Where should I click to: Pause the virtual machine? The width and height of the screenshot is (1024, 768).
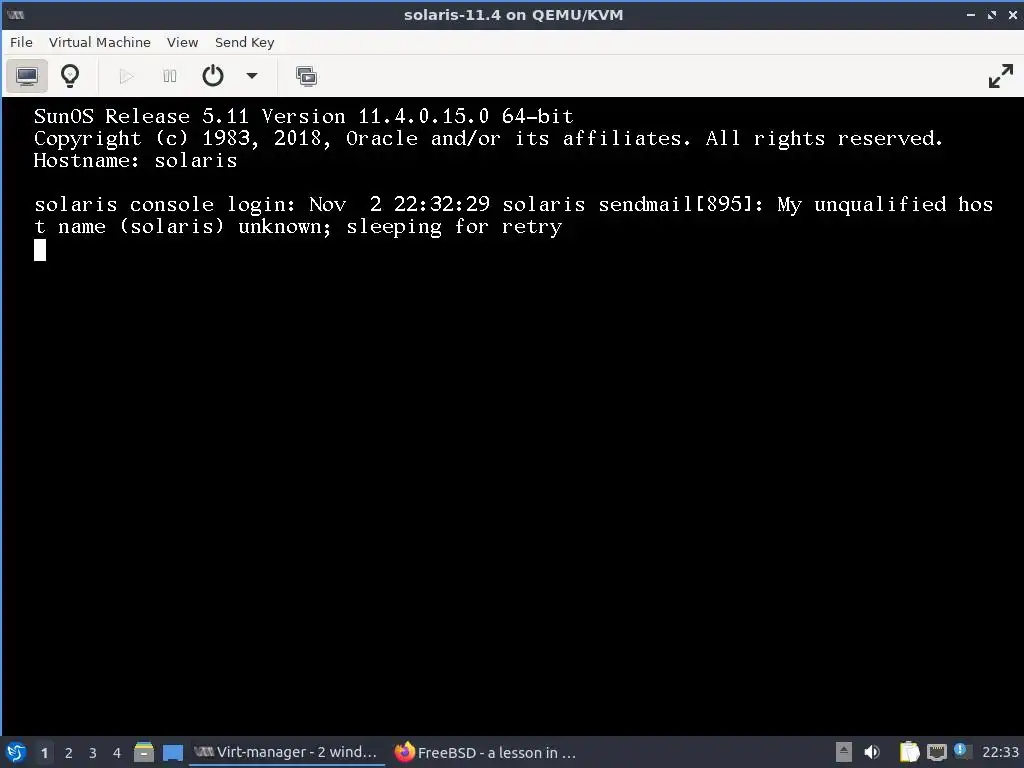click(170, 76)
